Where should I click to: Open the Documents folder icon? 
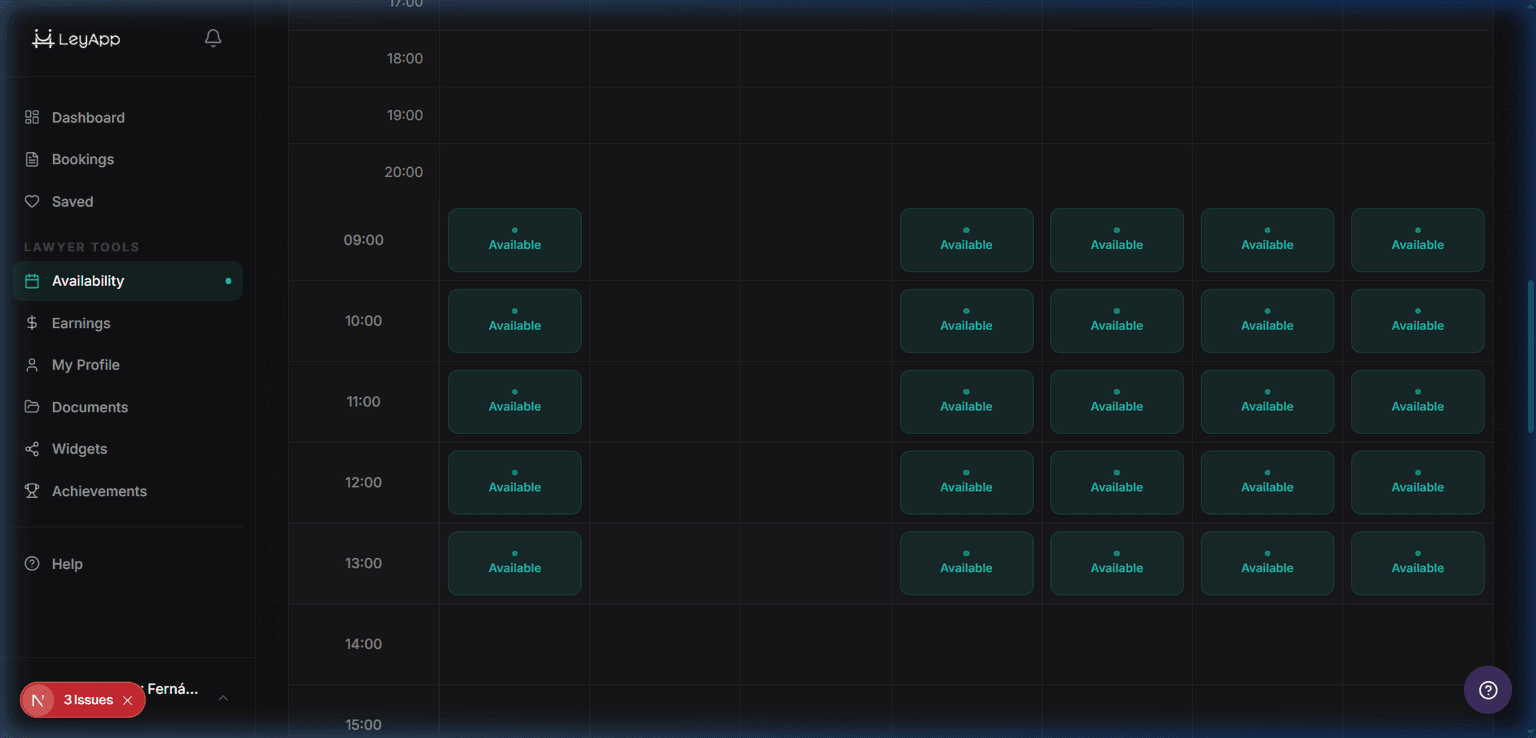(x=31, y=406)
